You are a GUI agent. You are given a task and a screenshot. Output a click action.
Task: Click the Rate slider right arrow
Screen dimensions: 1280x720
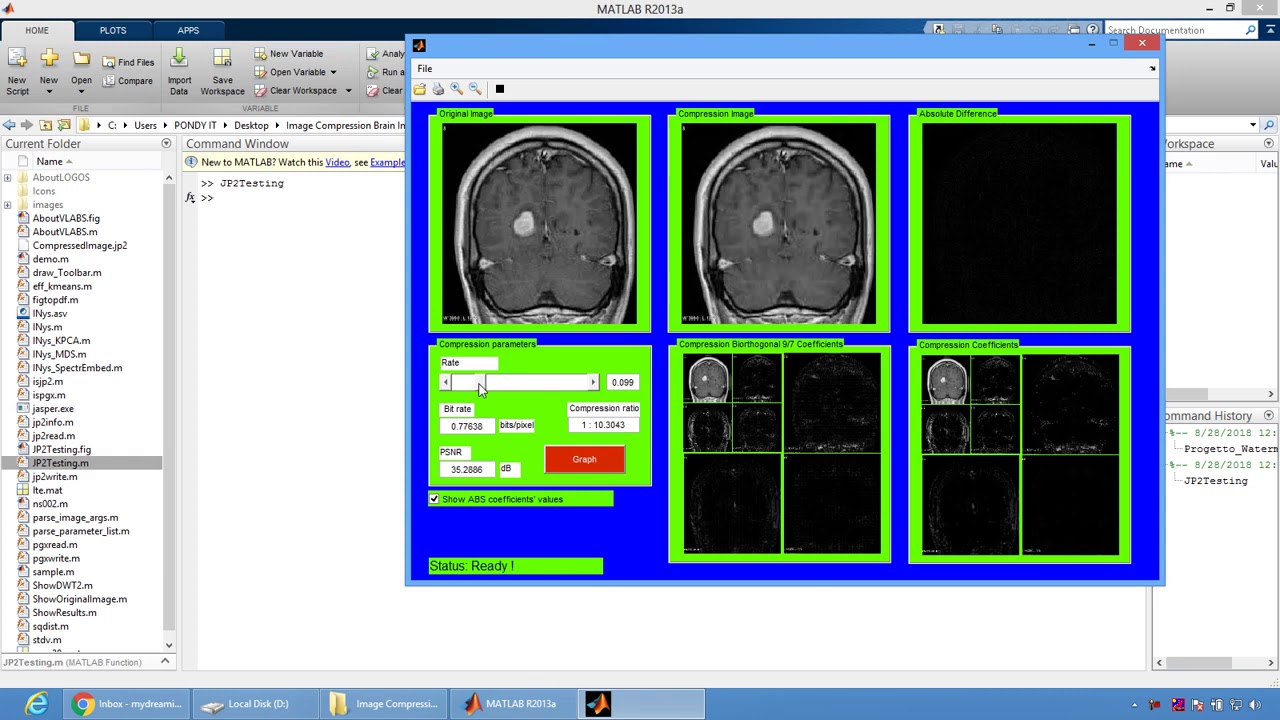click(593, 383)
